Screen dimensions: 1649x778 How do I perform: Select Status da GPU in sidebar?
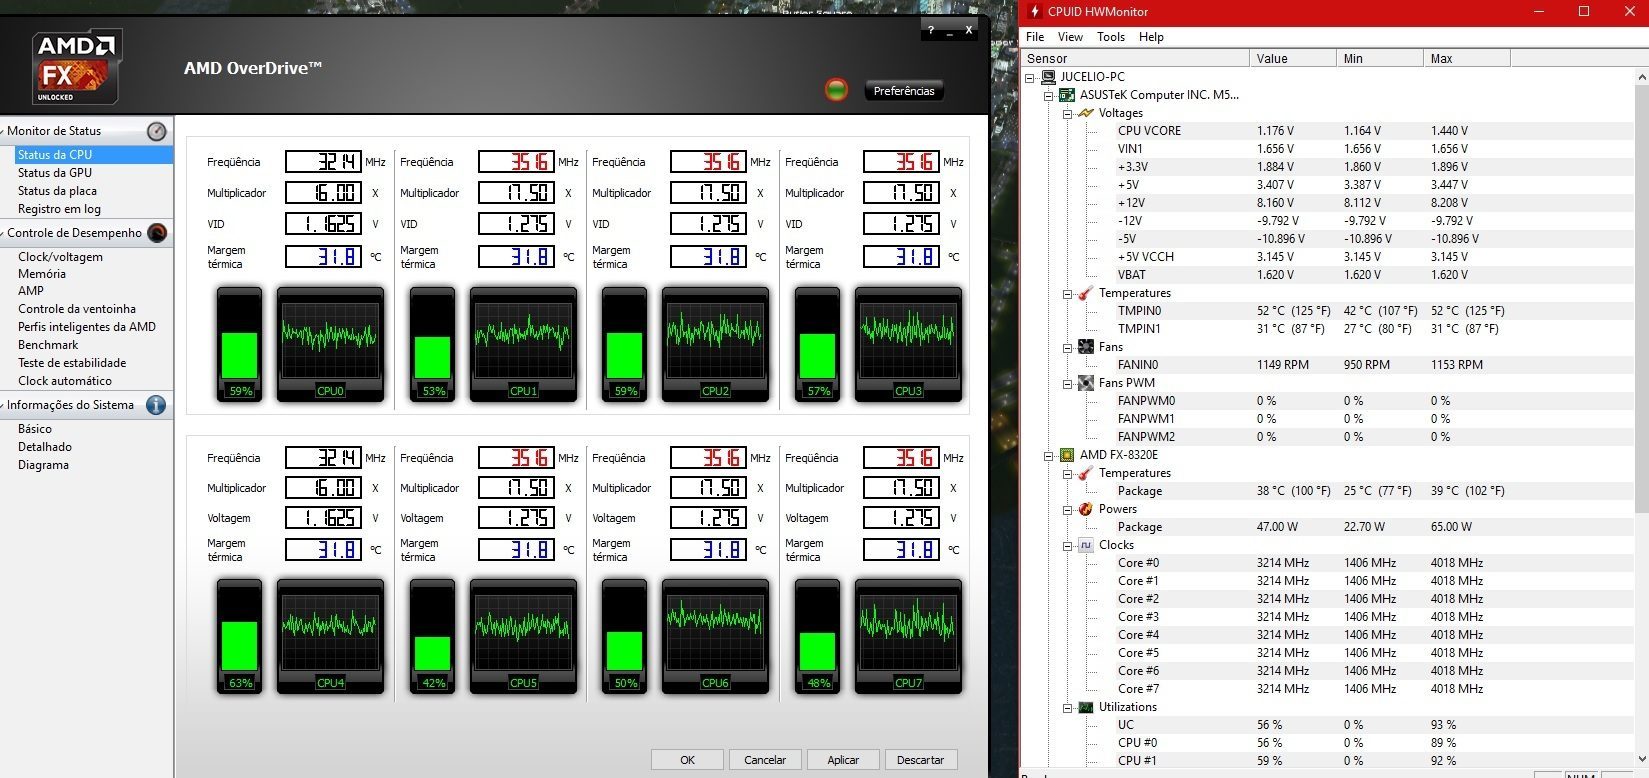tap(55, 173)
